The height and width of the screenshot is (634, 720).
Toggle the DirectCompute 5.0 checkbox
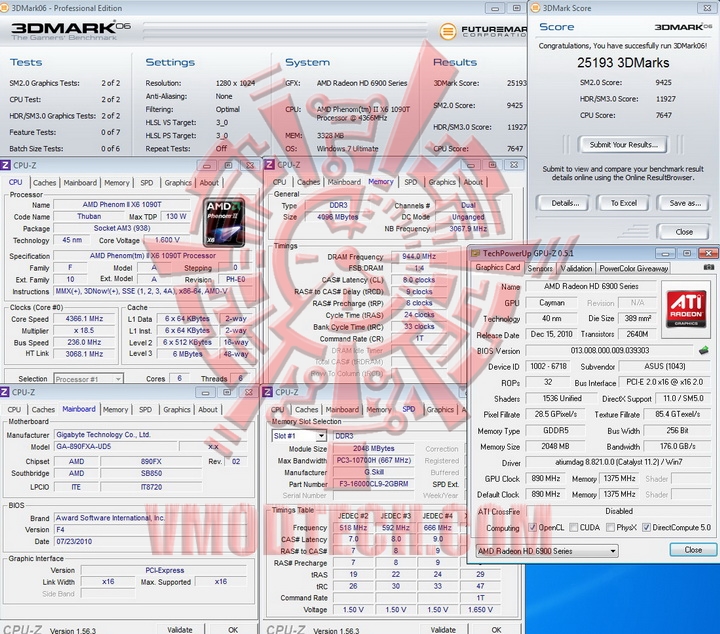(646, 527)
